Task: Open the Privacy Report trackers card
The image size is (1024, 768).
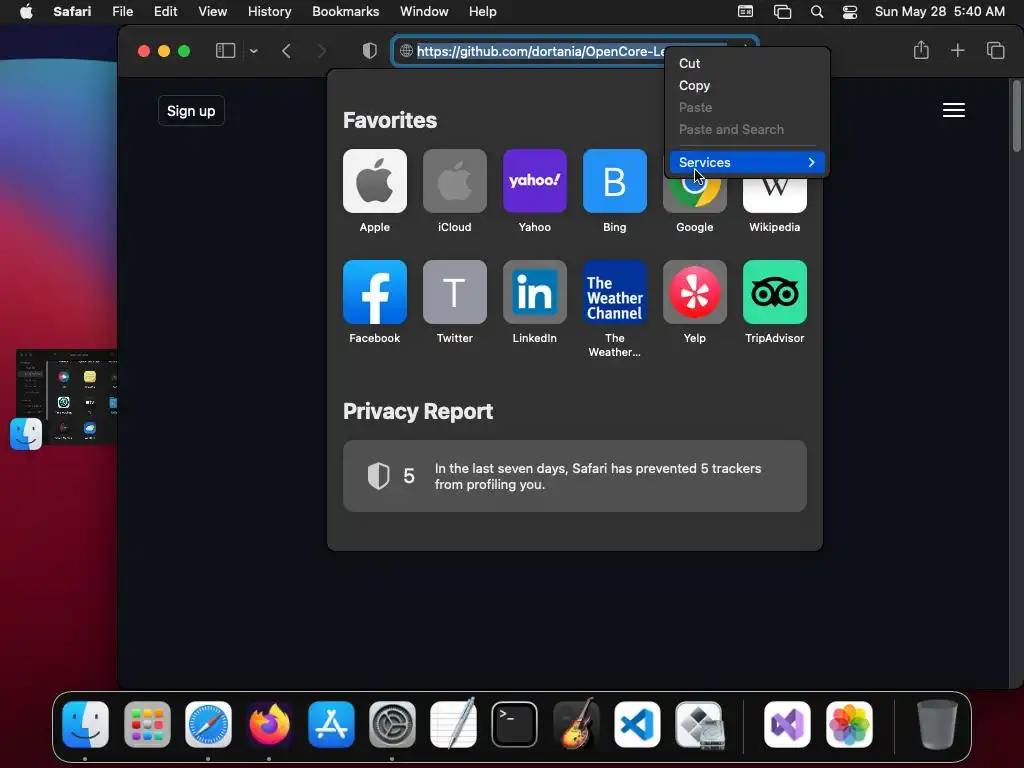Action: pyautogui.click(x=575, y=476)
